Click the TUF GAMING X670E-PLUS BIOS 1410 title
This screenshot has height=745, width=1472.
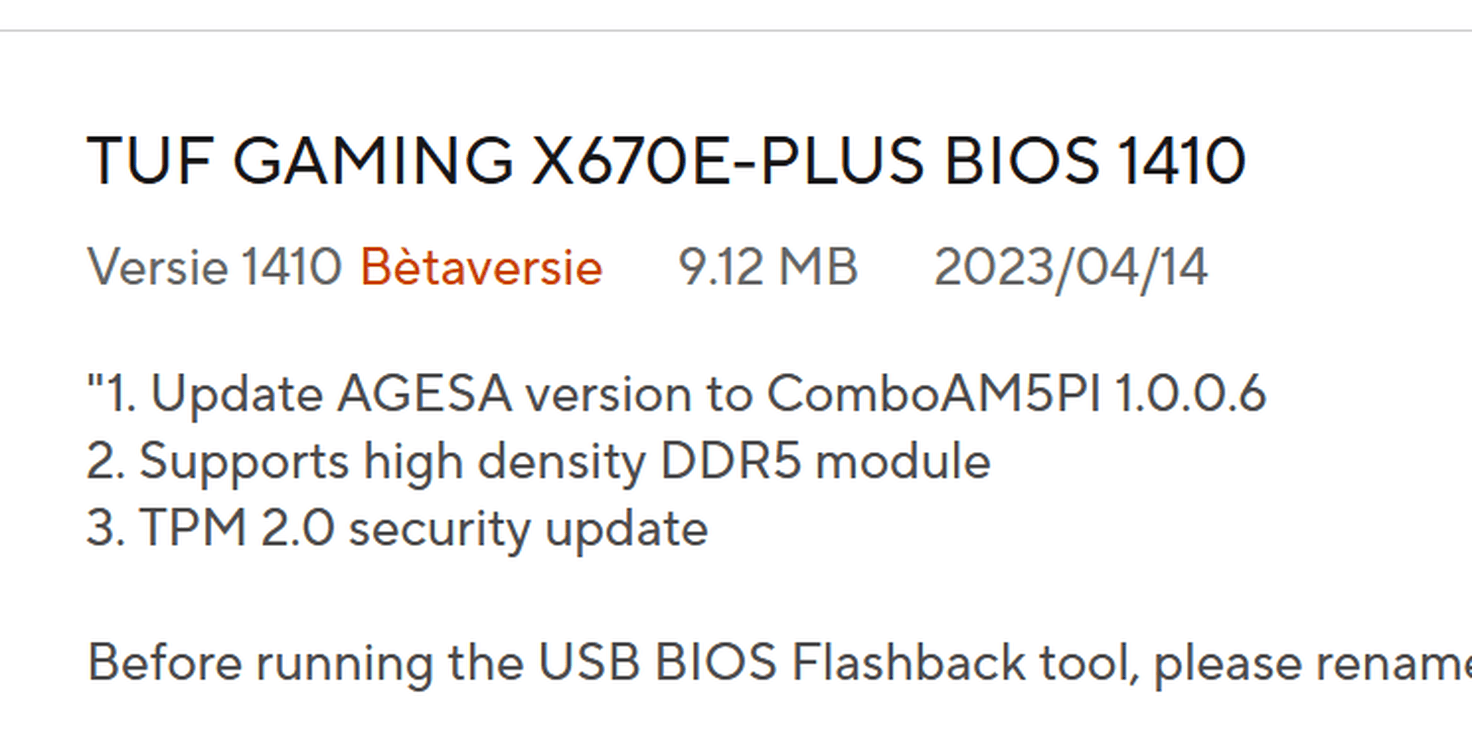[x=665, y=161]
